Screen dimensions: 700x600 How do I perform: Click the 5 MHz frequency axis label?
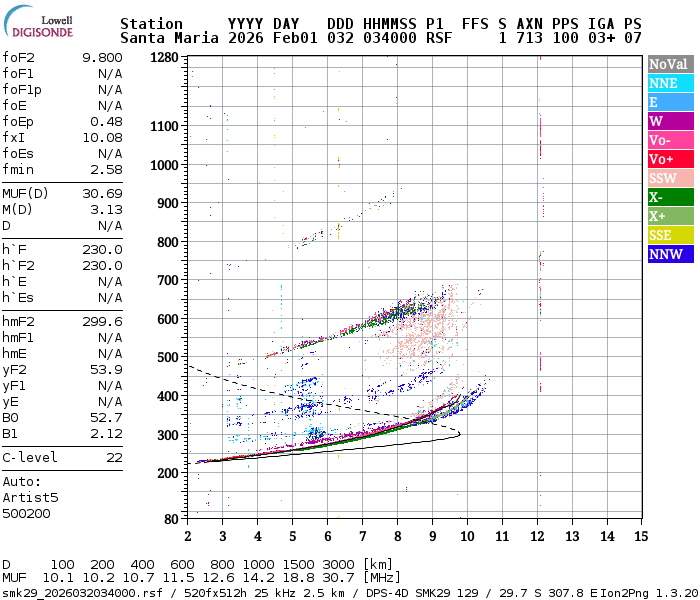[x=292, y=536]
